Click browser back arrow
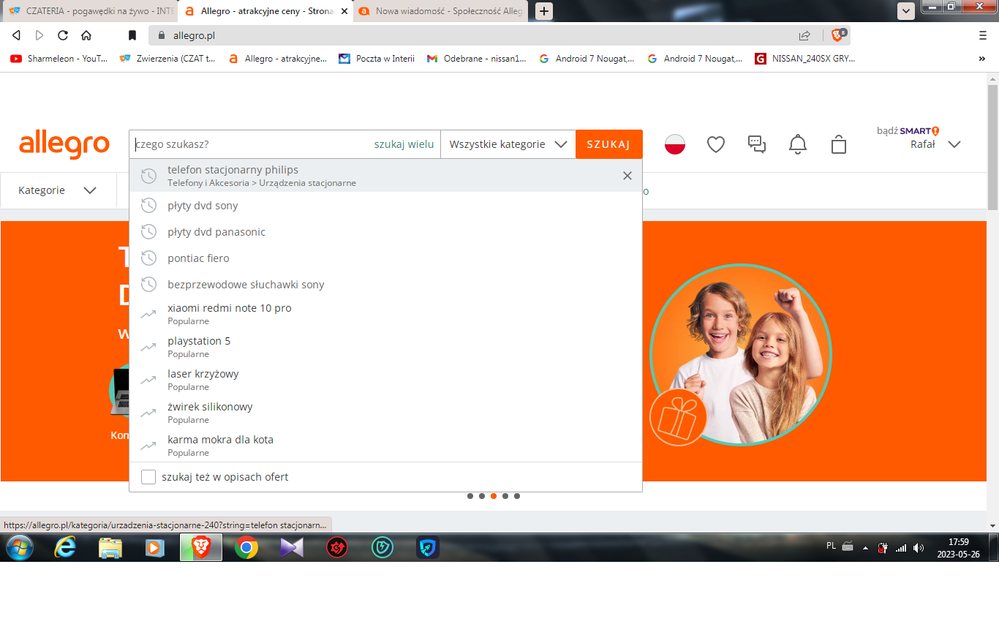999x622 pixels. coord(17,35)
